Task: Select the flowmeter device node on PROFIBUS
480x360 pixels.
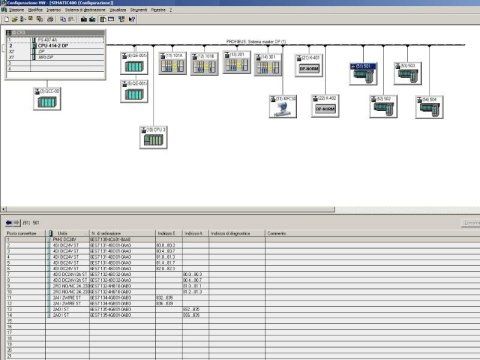Action: tap(283, 107)
